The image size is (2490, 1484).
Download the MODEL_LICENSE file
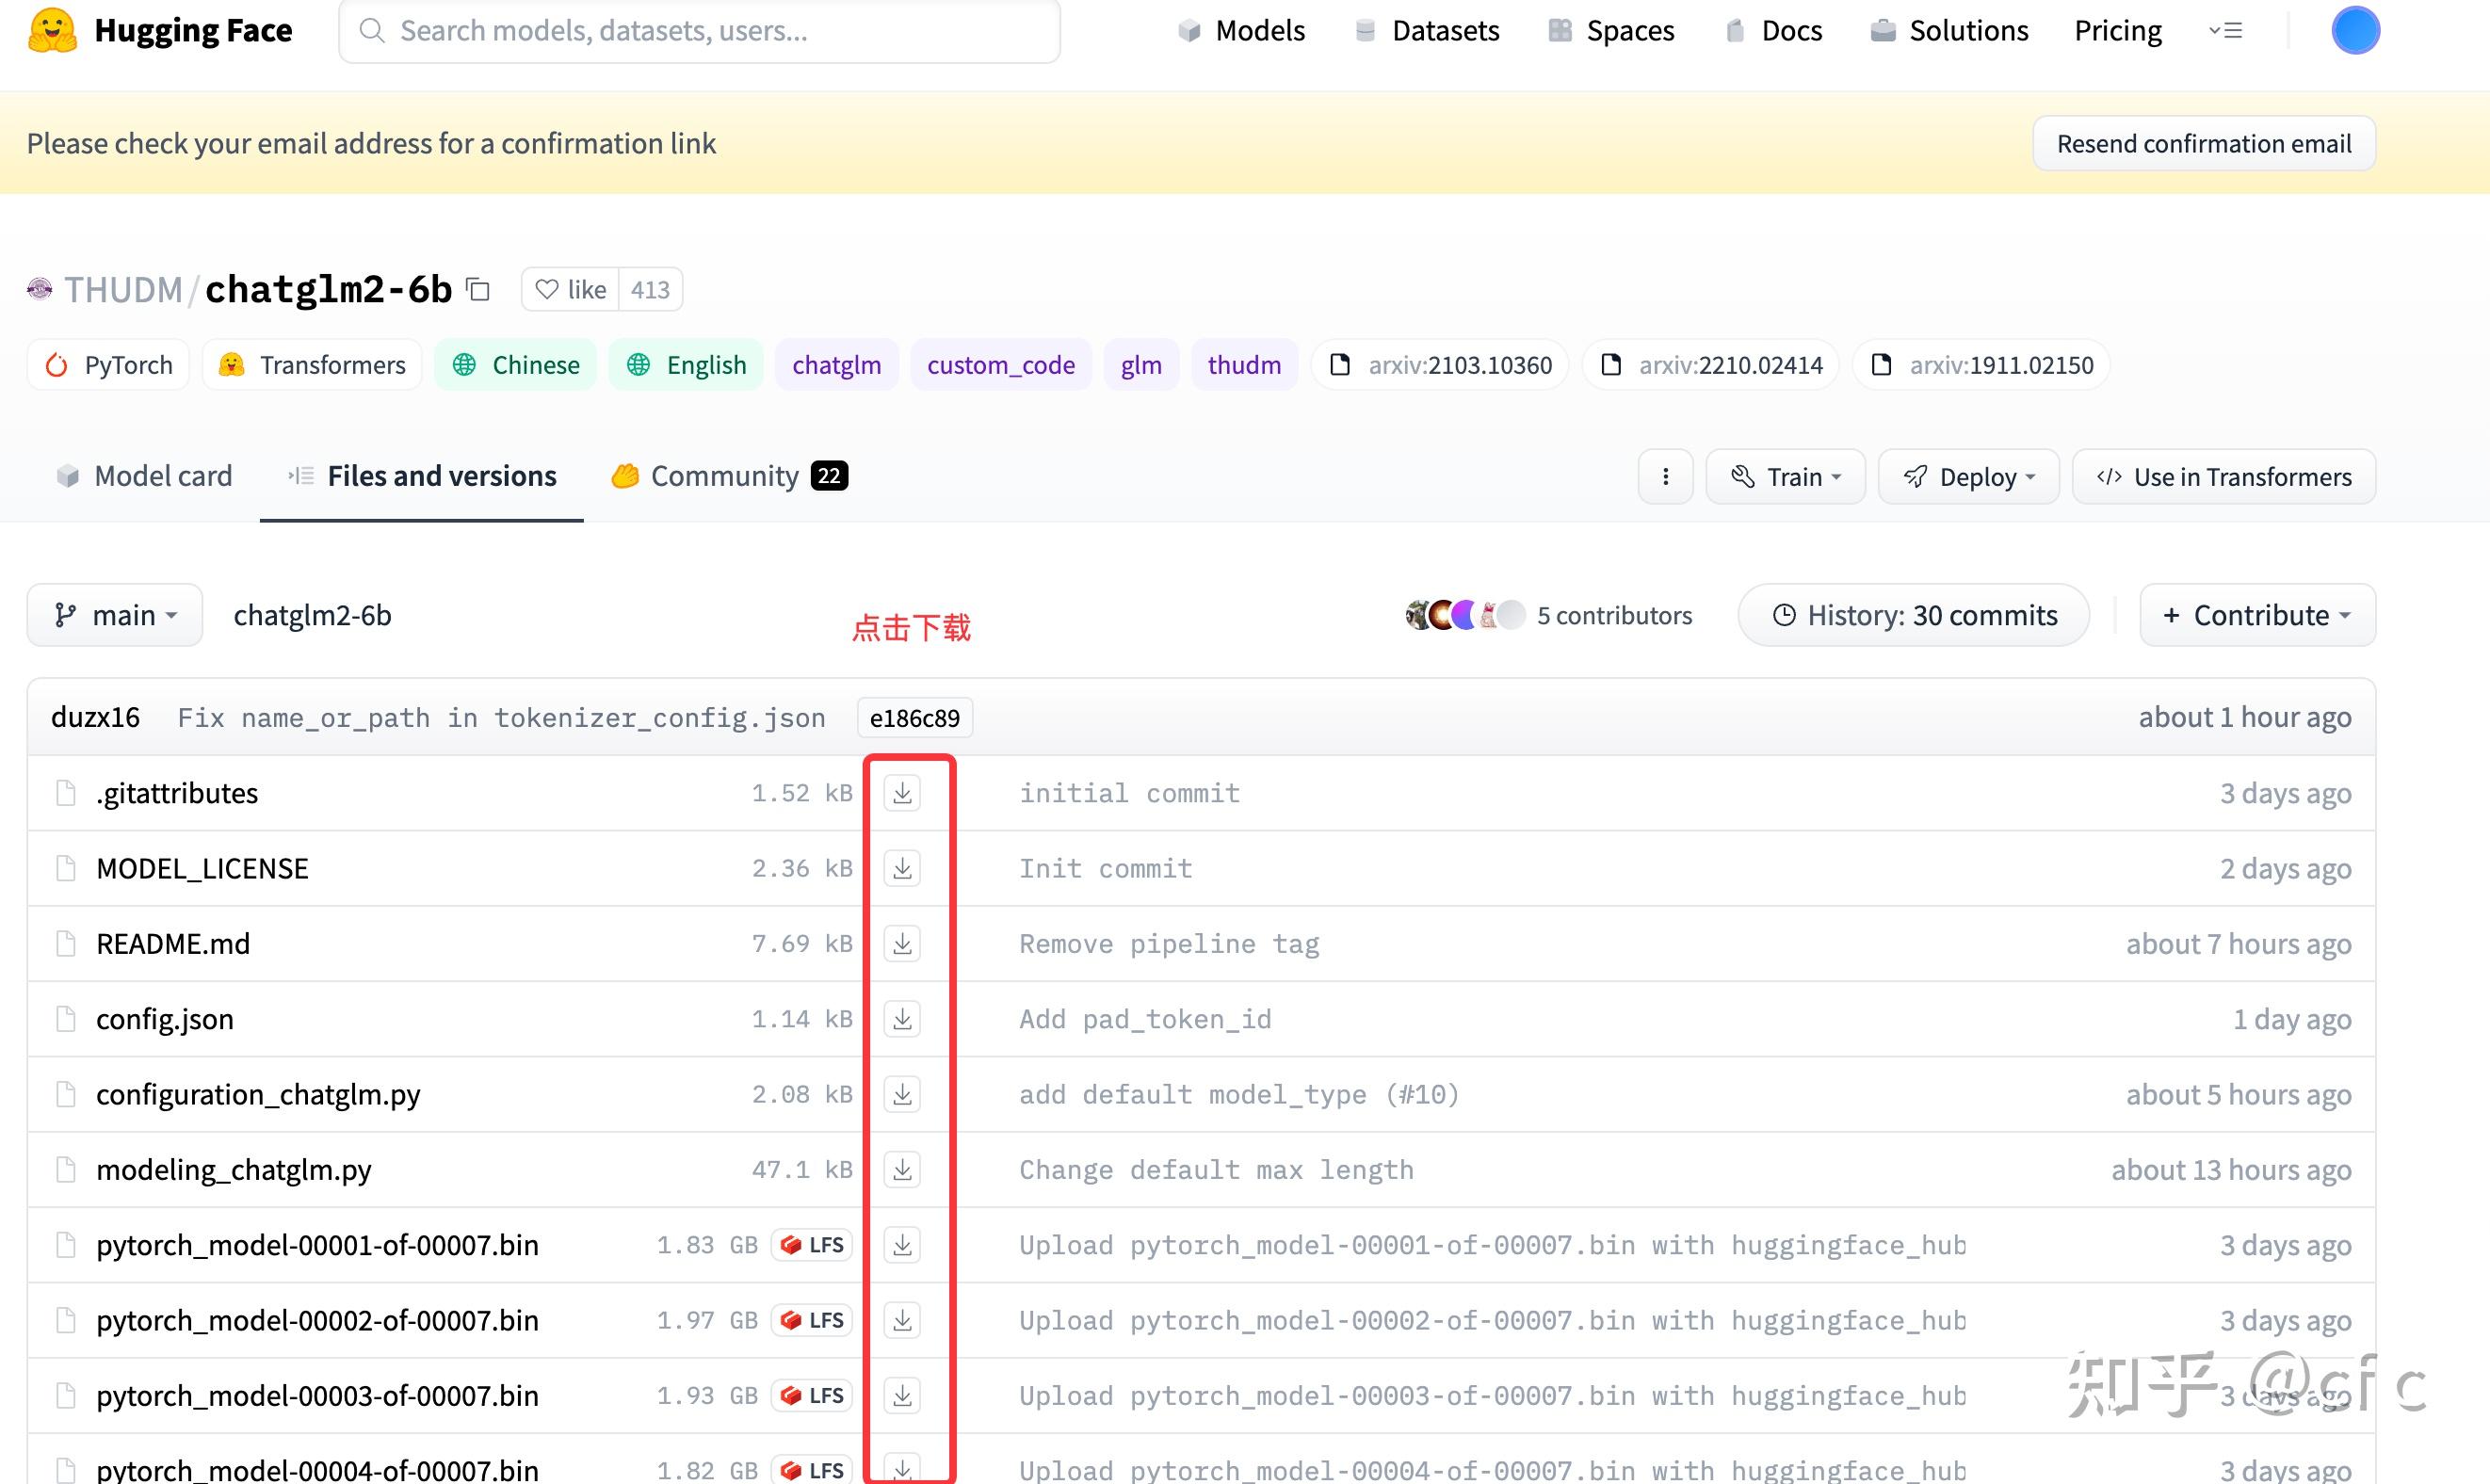point(902,868)
